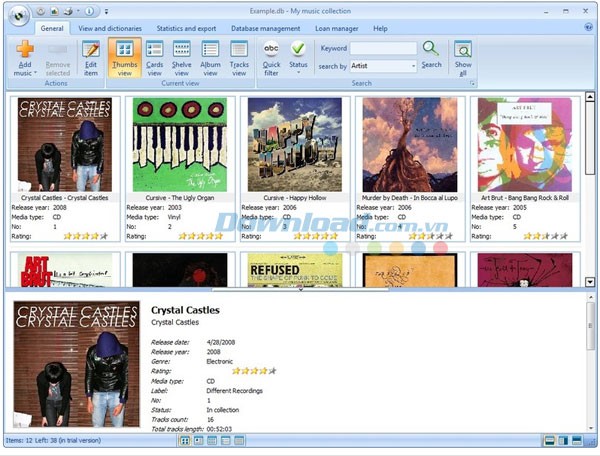Toggle the Thumbs view button
Viewport: 600px width, 456px height.
tap(123, 52)
